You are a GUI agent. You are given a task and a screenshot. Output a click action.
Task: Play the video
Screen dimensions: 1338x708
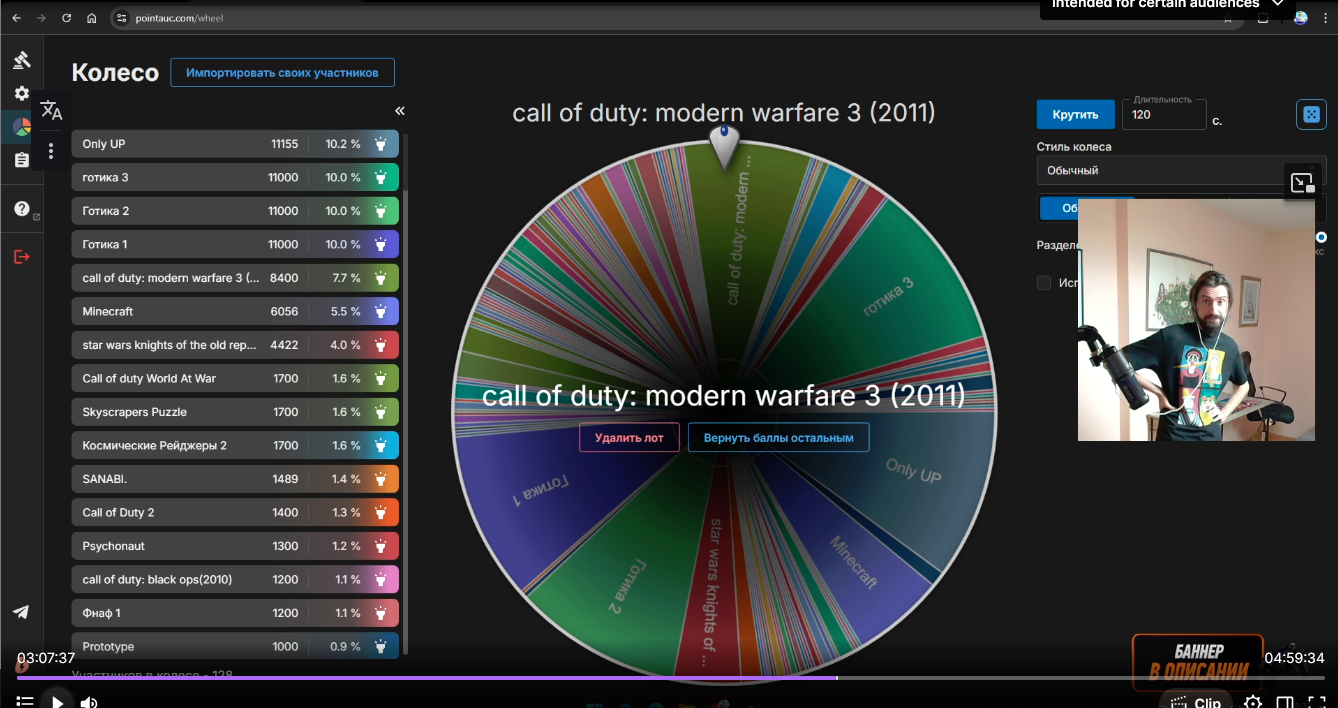tap(58, 702)
